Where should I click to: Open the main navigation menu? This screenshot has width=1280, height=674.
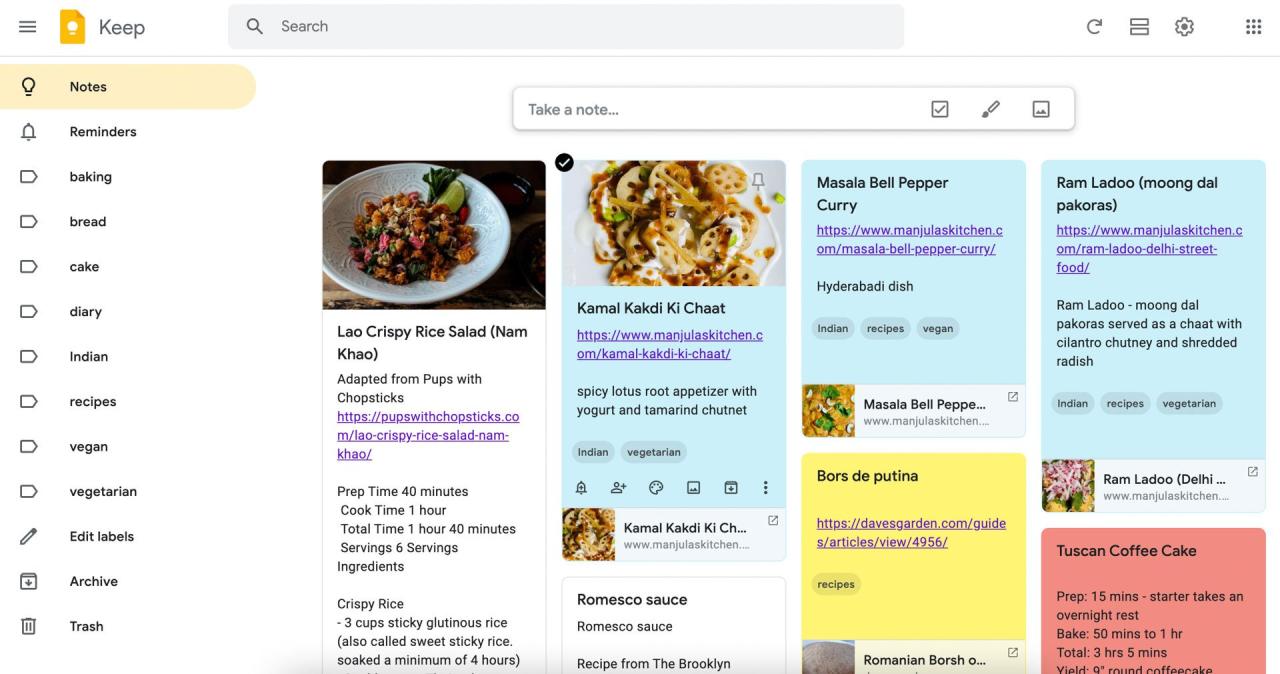click(x=27, y=26)
